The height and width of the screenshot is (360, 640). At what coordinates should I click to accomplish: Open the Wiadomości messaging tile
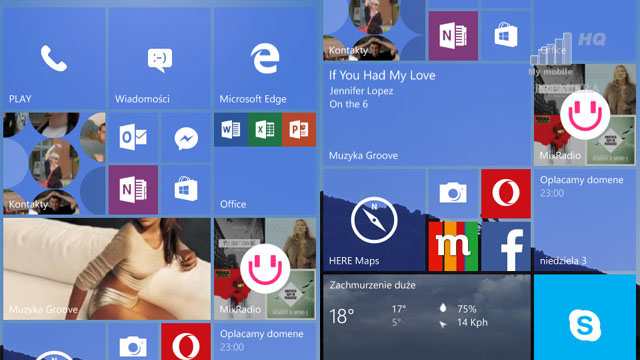tap(159, 58)
